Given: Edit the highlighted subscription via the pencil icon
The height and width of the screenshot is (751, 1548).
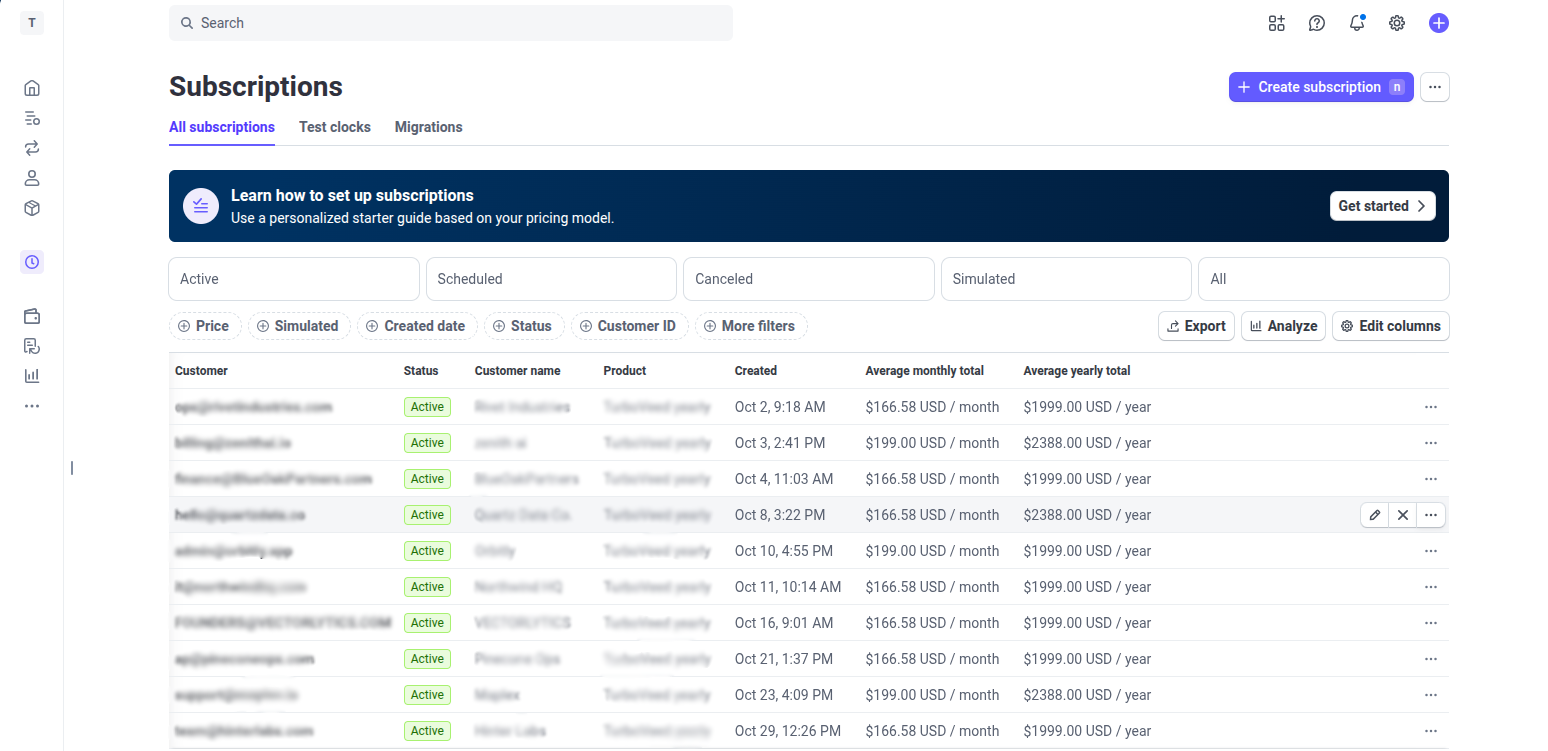Looking at the screenshot, I should tap(1374, 514).
